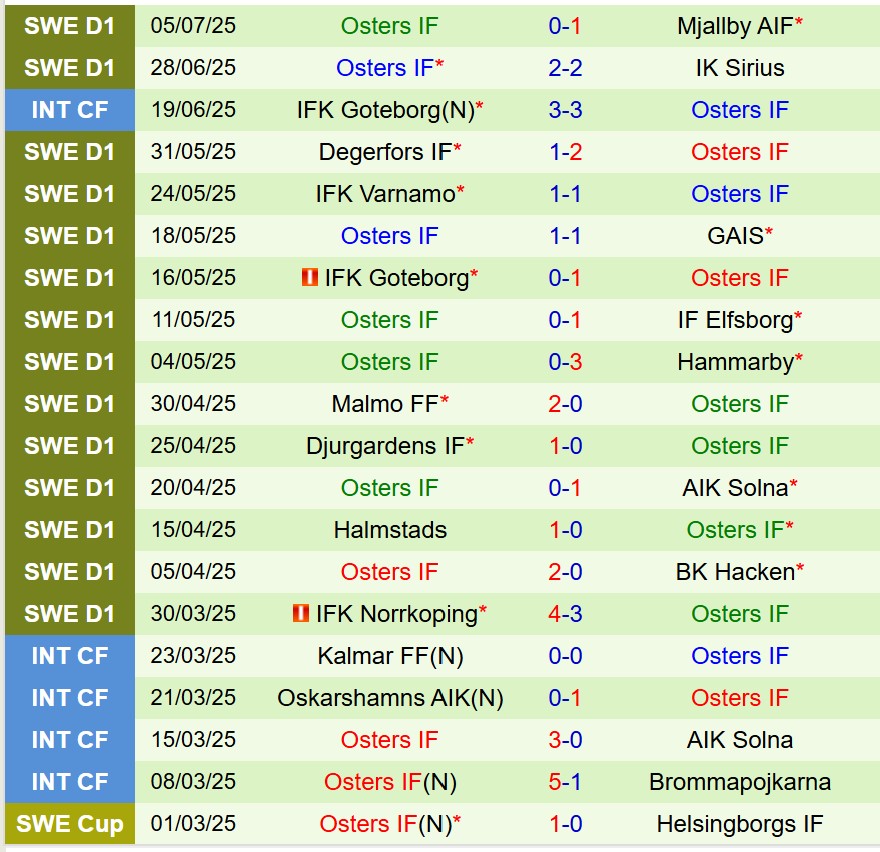Click Malmo FF team name
Screen dimensions: 880x852
point(386,404)
